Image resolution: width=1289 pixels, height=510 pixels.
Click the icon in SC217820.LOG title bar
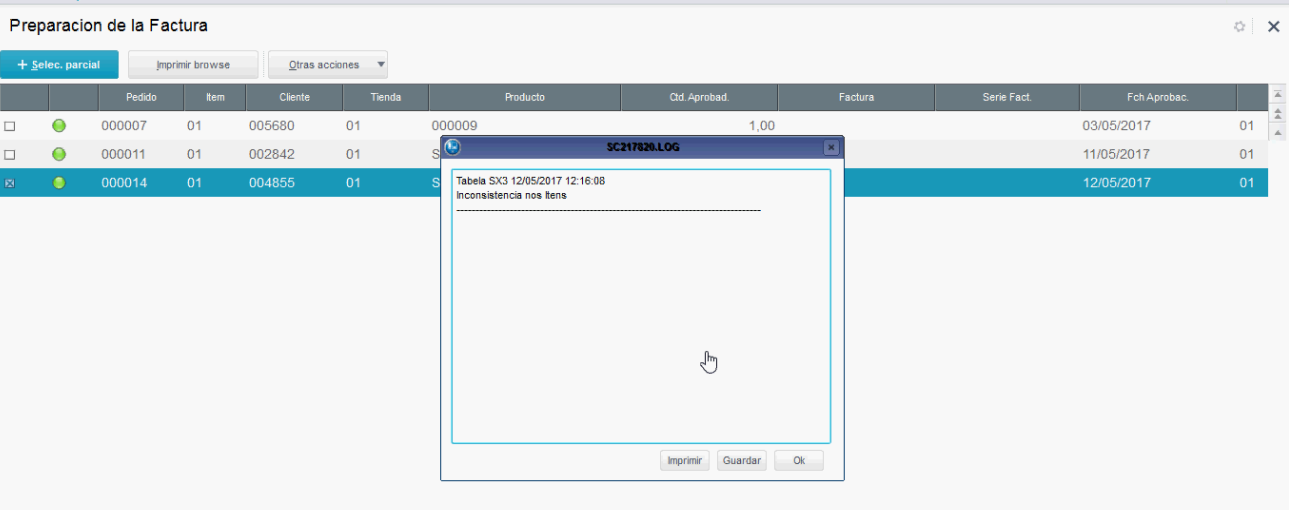(x=452, y=147)
